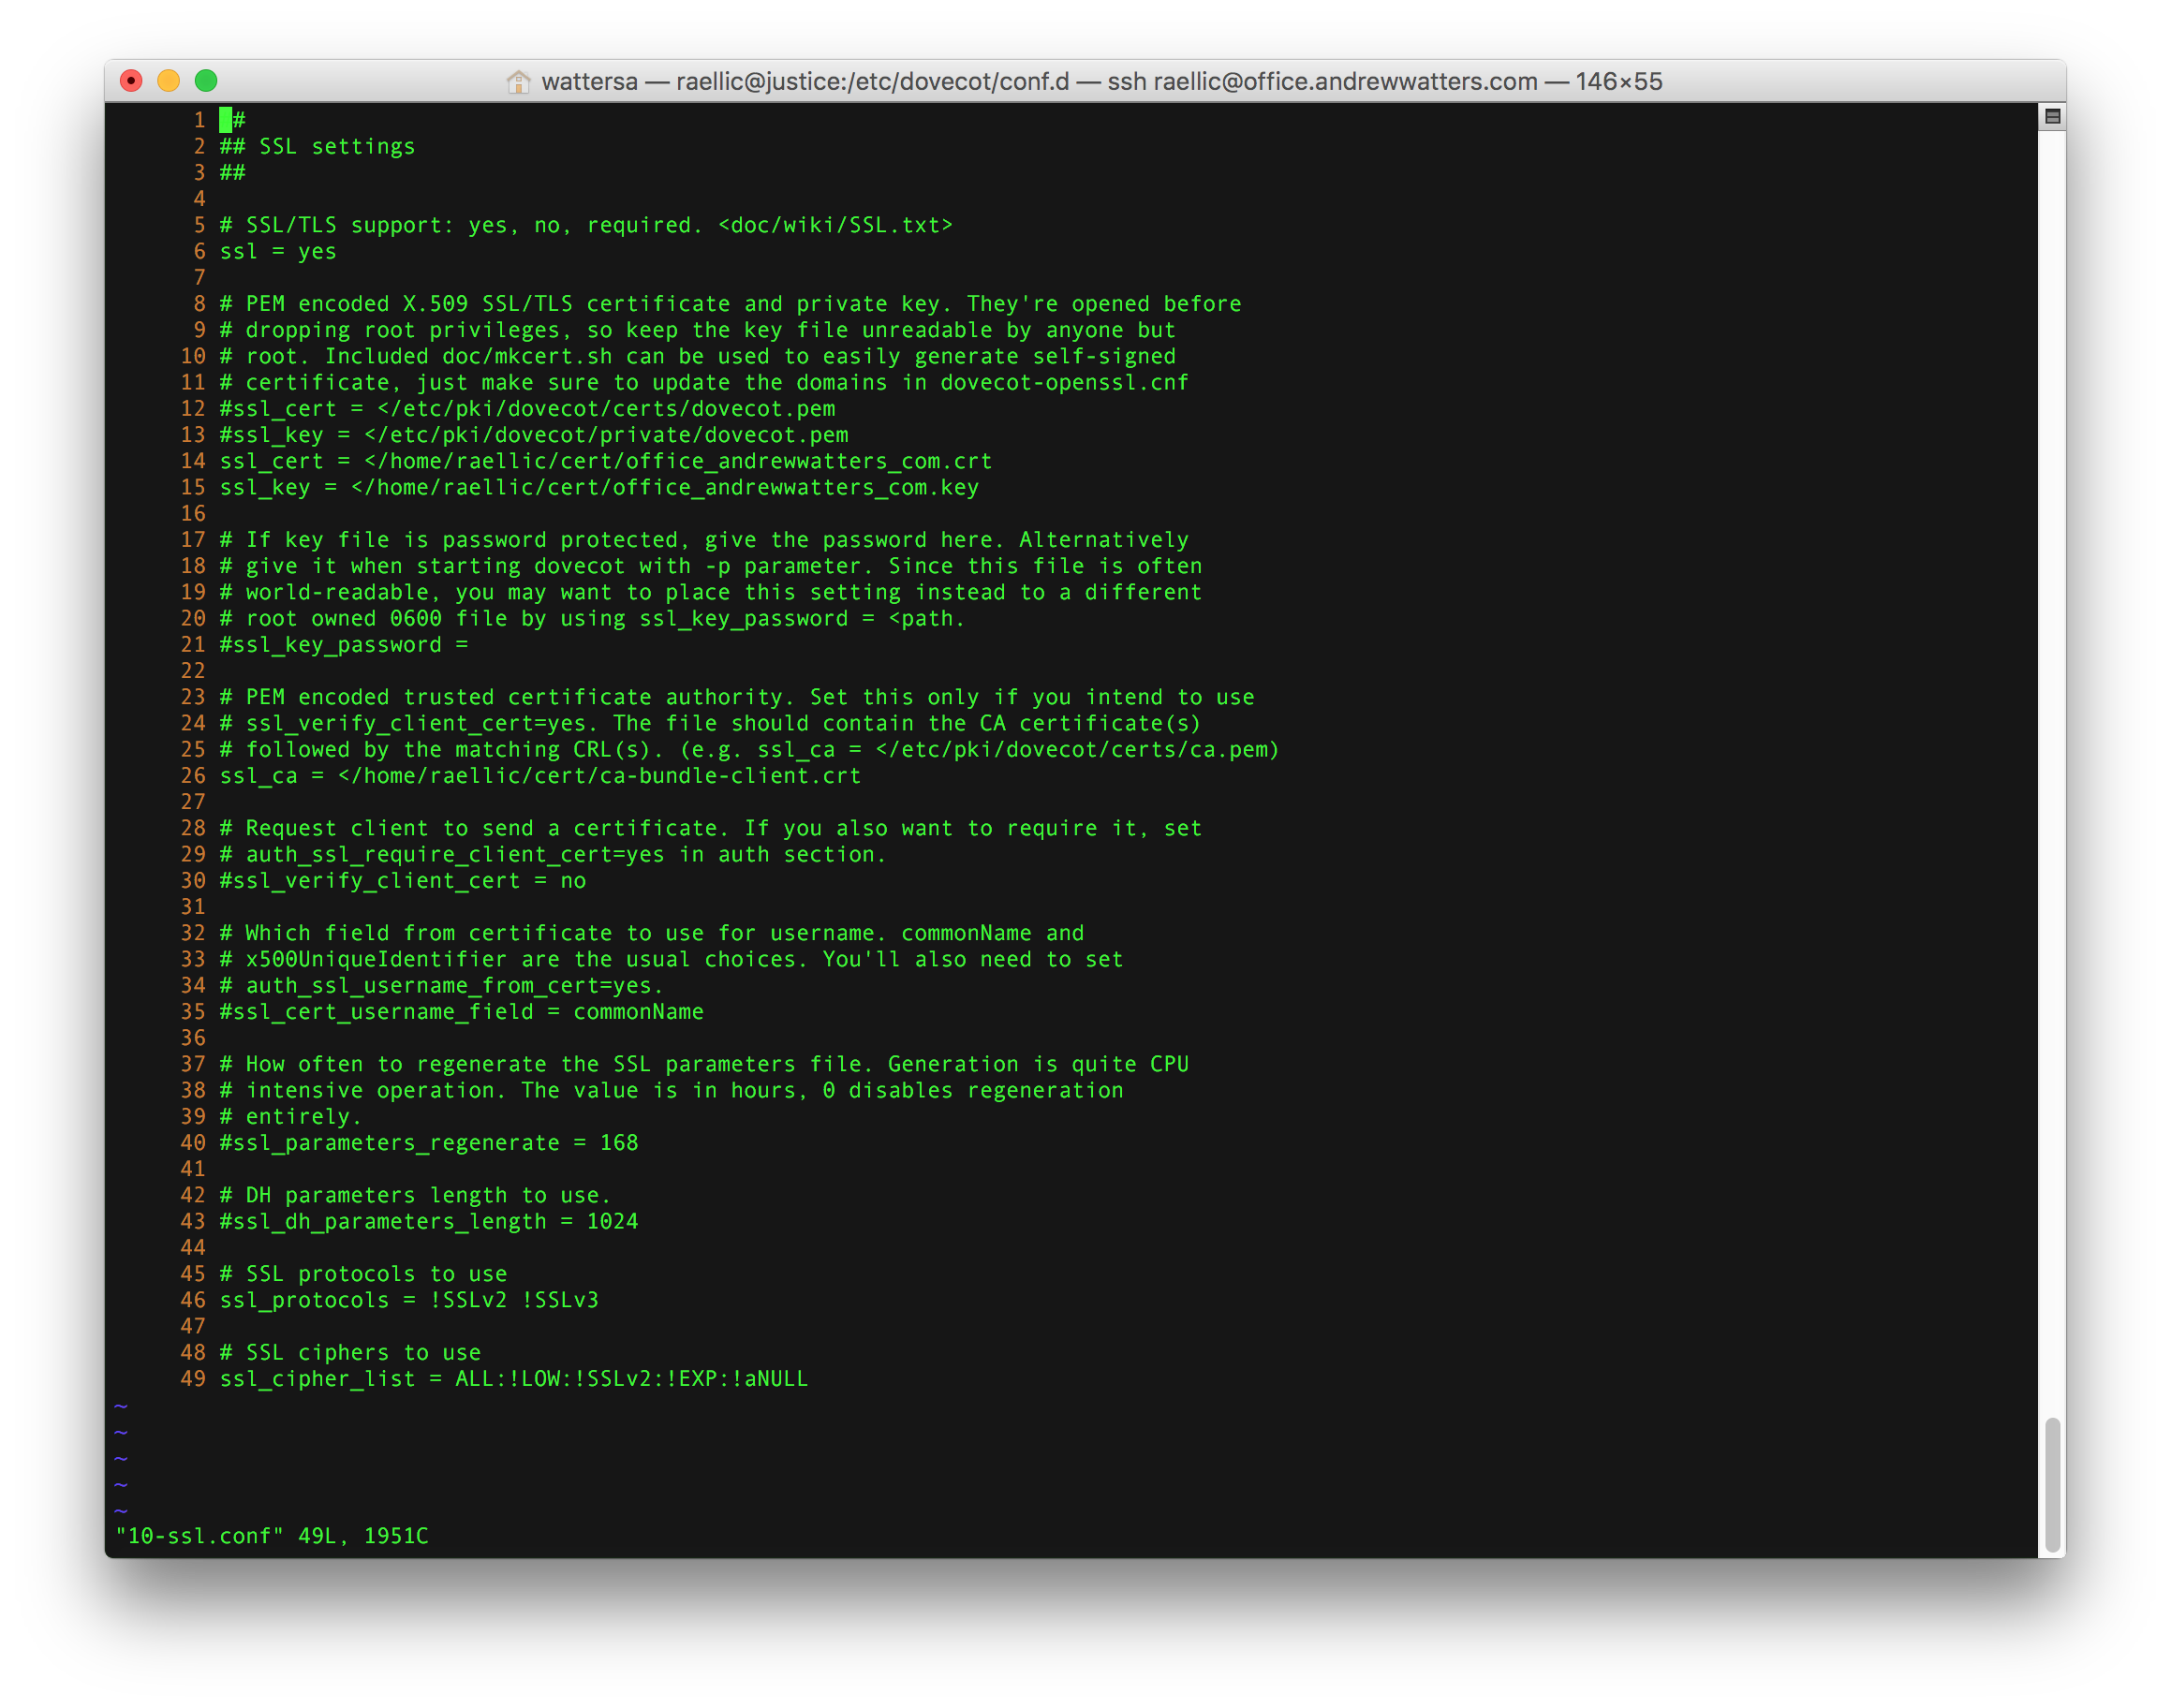Click the comment 'Which field from certificate to use'
This screenshot has height=1708, width=2171.
pyautogui.click(x=652, y=934)
